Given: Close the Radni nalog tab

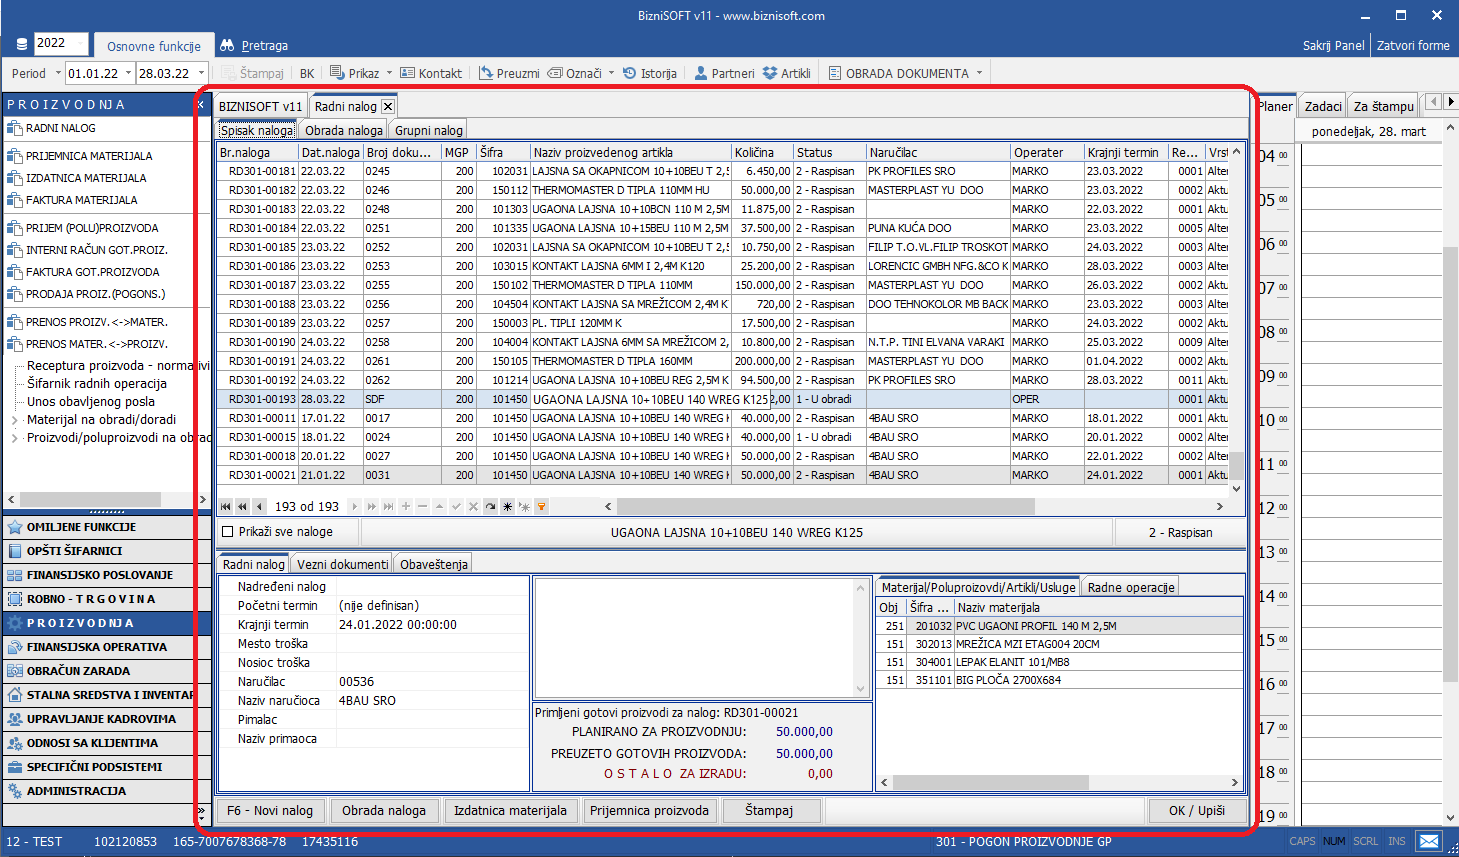Looking at the screenshot, I should (388, 106).
